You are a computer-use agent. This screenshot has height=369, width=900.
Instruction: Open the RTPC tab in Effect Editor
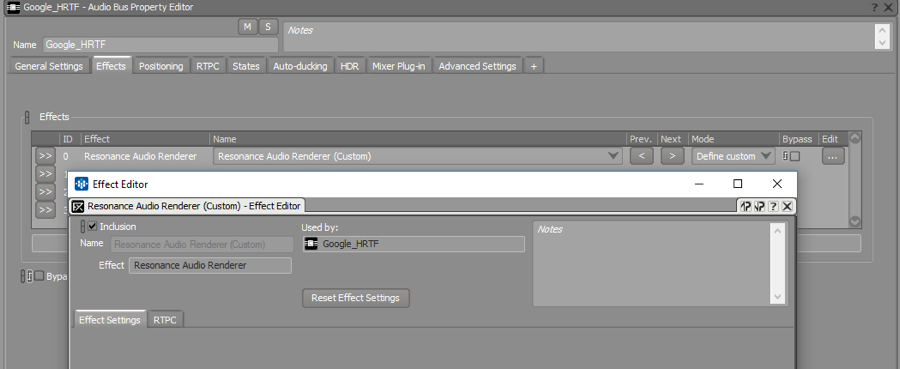[x=165, y=320]
